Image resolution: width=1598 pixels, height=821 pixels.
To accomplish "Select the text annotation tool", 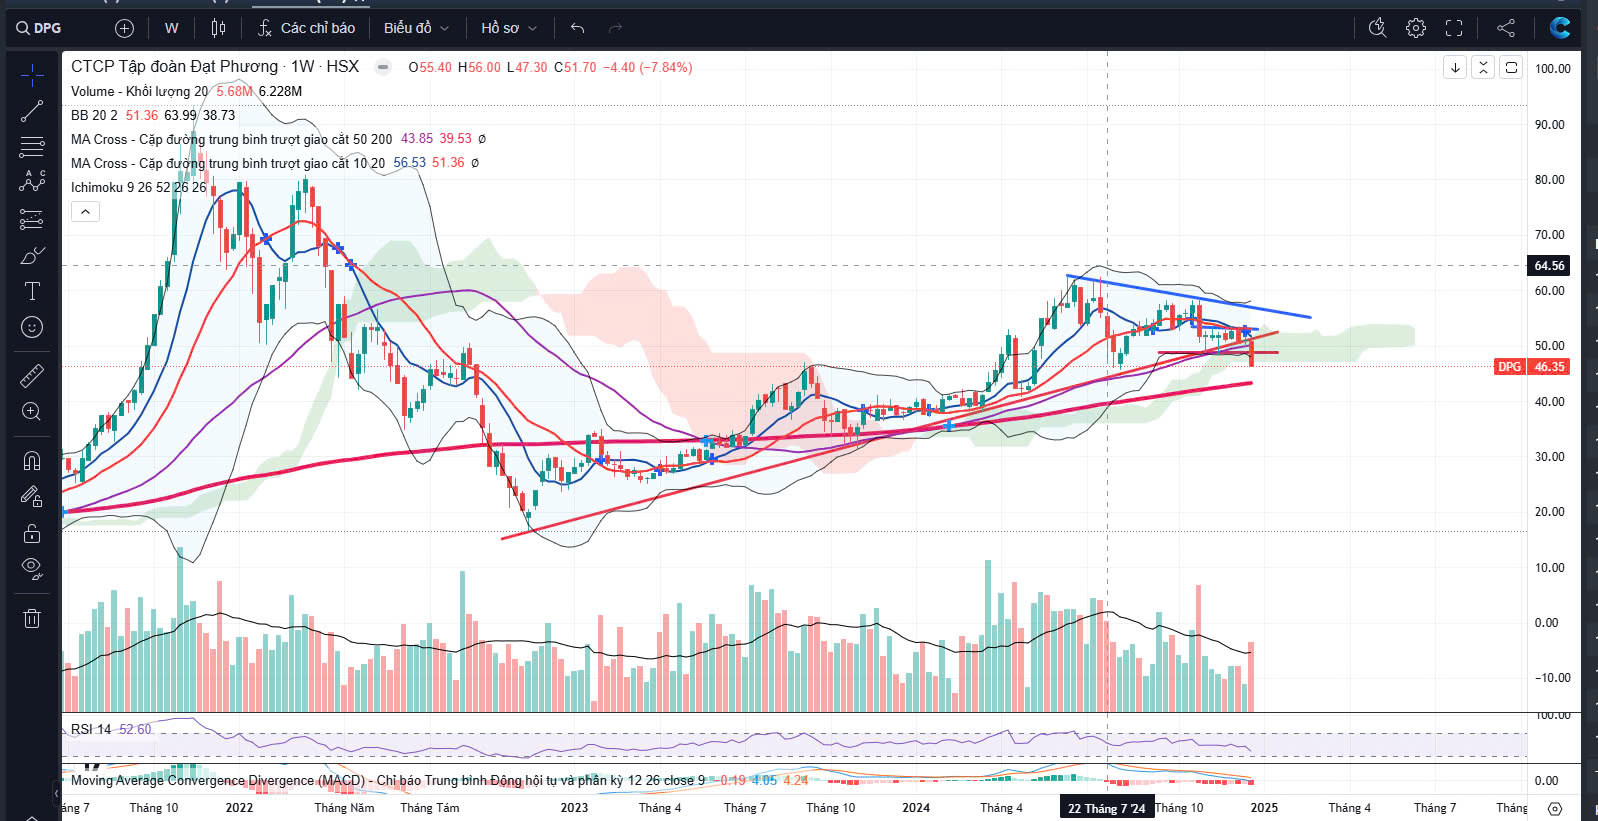I will coord(32,291).
